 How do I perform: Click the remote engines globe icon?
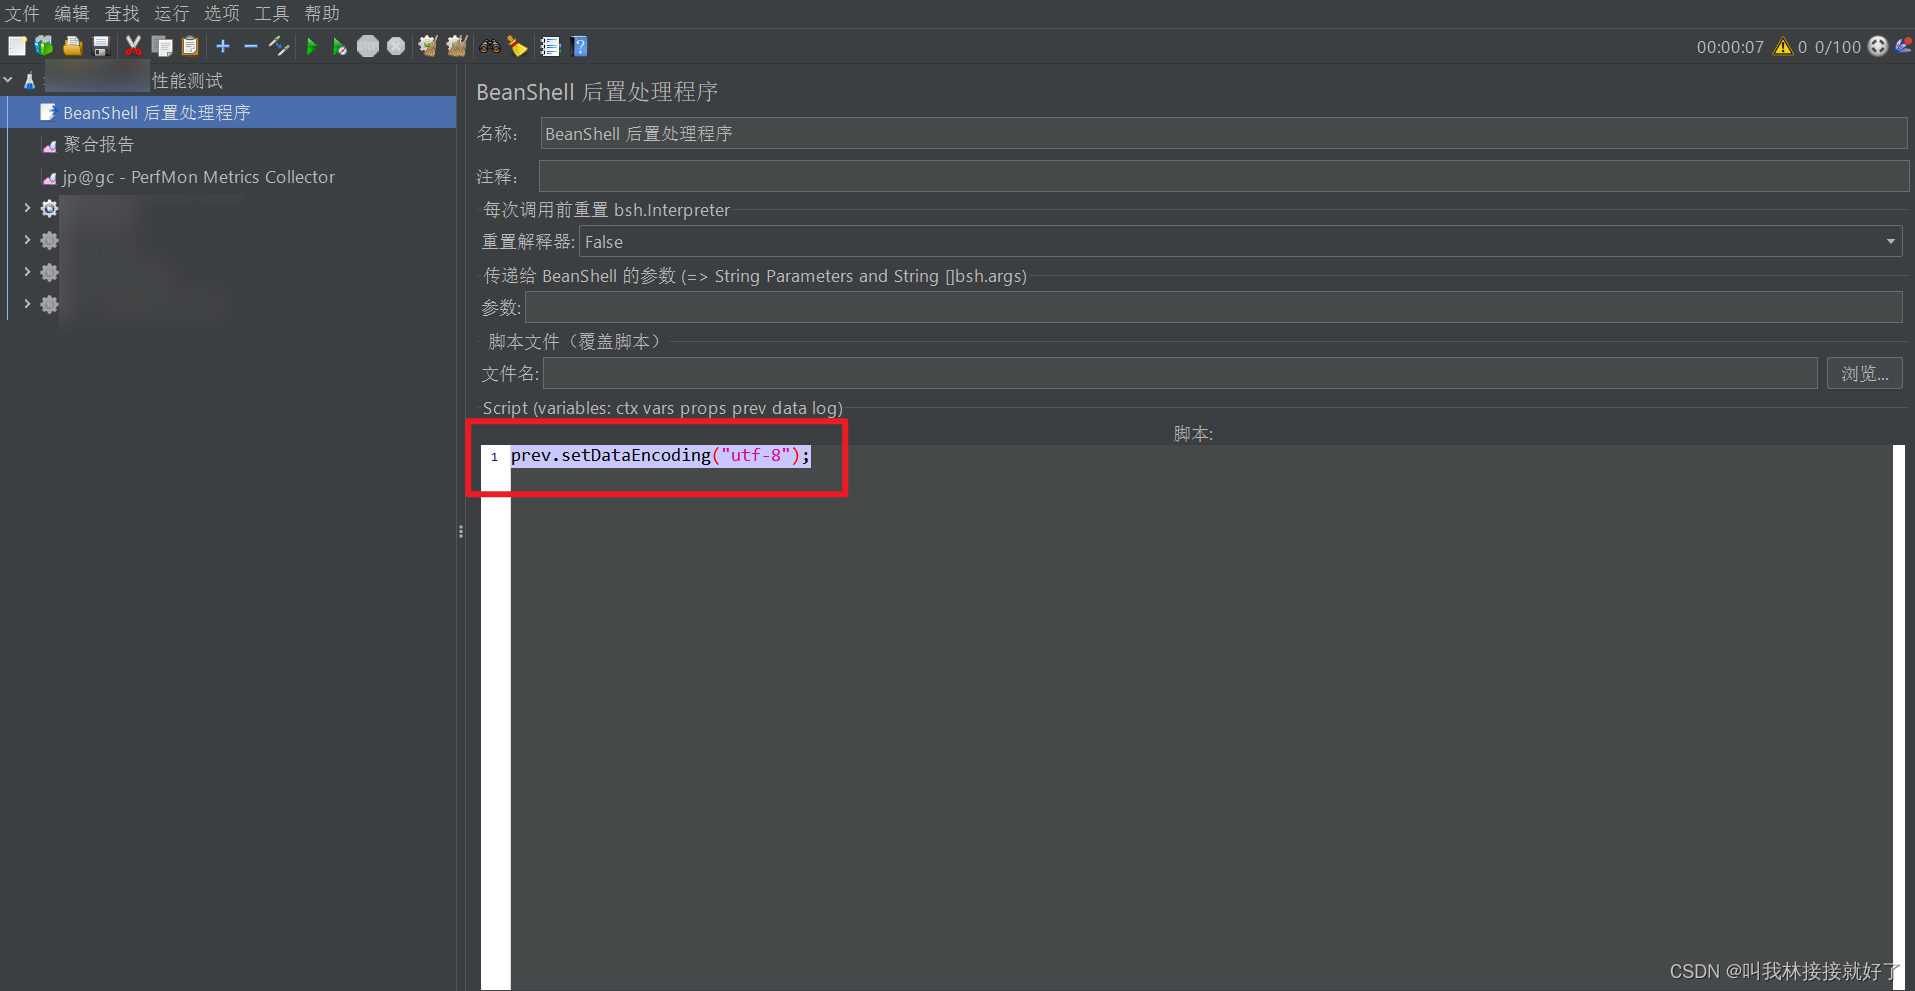pos(1878,46)
